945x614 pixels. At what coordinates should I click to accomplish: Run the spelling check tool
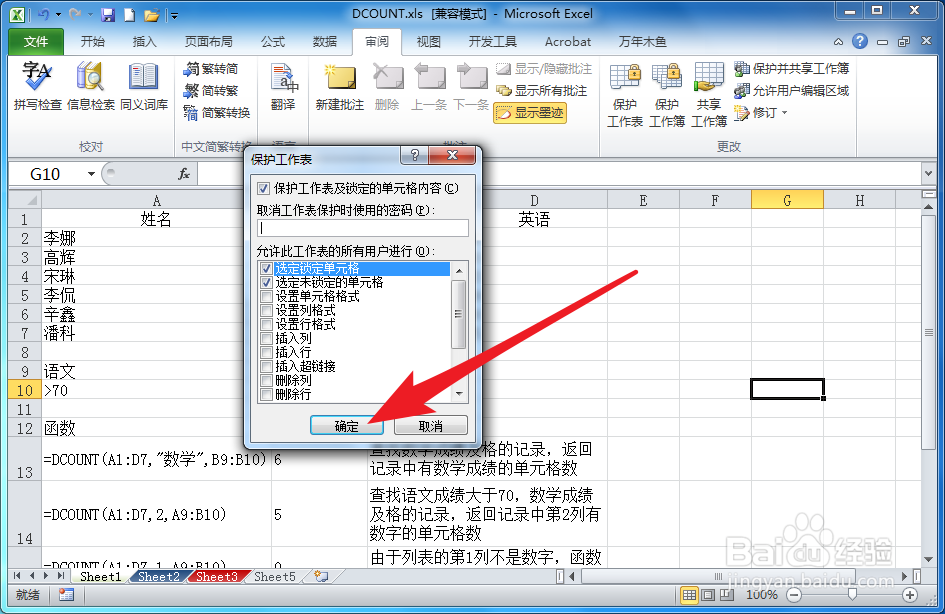click(x=37, y=86)
